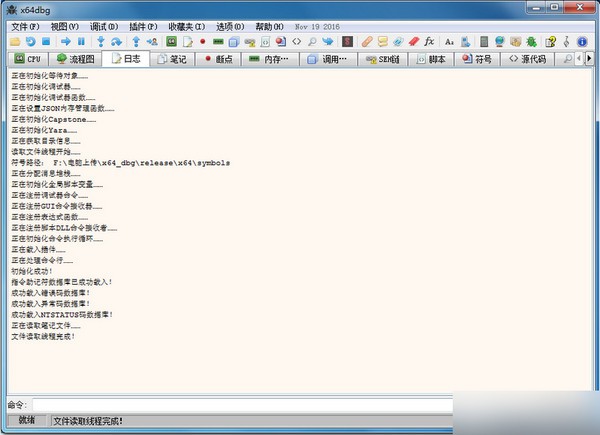Screen dimensions: 600x435
Task: Click the Call stack cube icon in the toolbar
Action: tap(234, 41)
